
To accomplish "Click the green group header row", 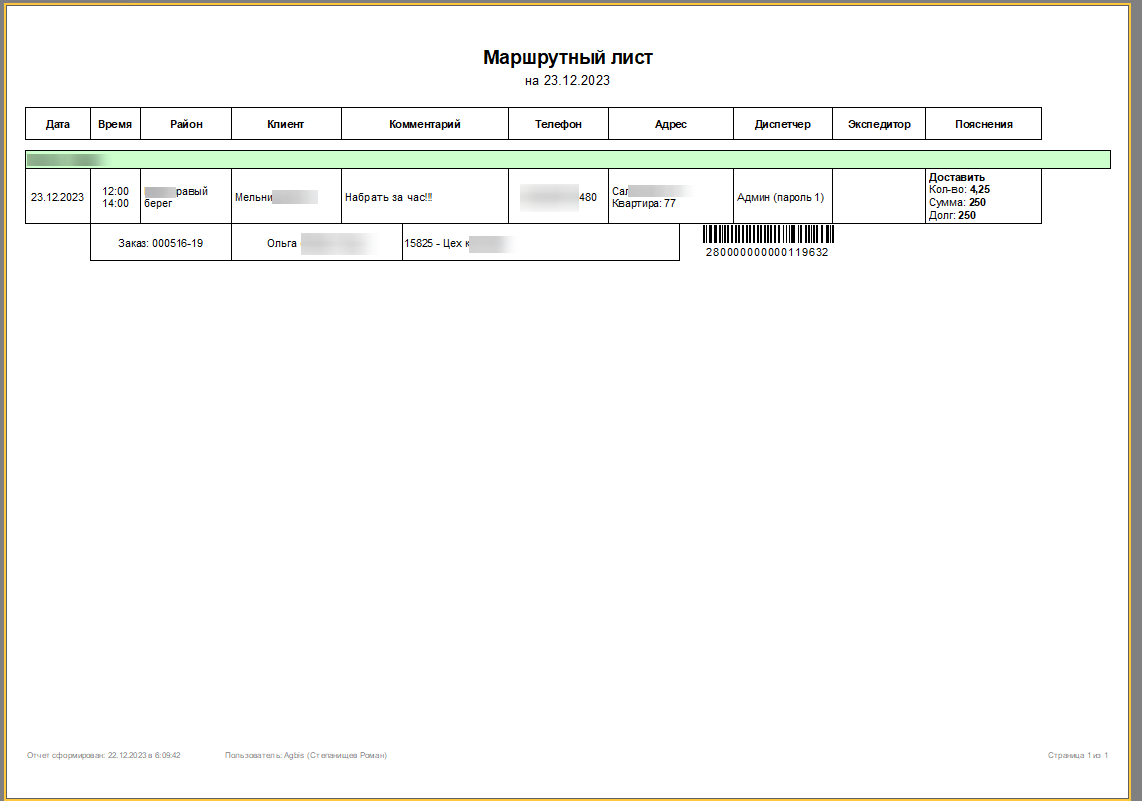I will (x=568, y=160).
